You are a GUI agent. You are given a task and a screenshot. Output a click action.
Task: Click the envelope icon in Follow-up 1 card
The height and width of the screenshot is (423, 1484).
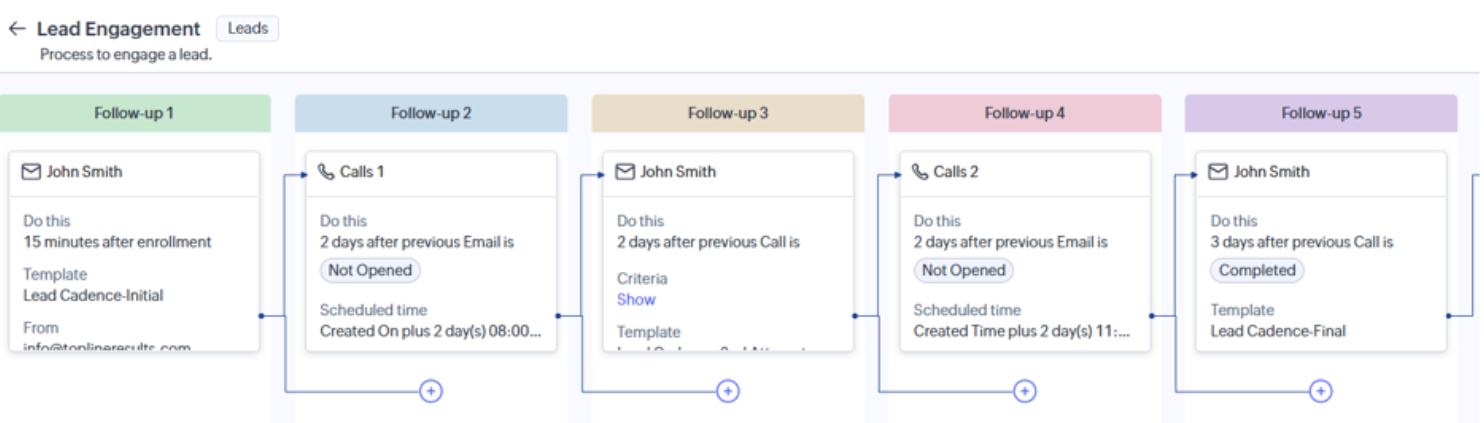[x=31, y=172]
